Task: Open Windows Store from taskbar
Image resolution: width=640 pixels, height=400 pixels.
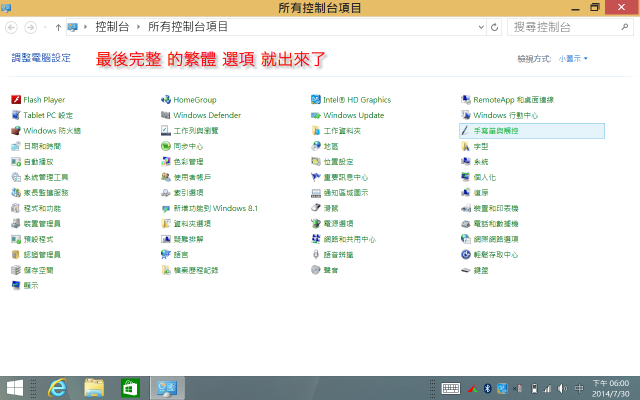Action: click(130, 388)
